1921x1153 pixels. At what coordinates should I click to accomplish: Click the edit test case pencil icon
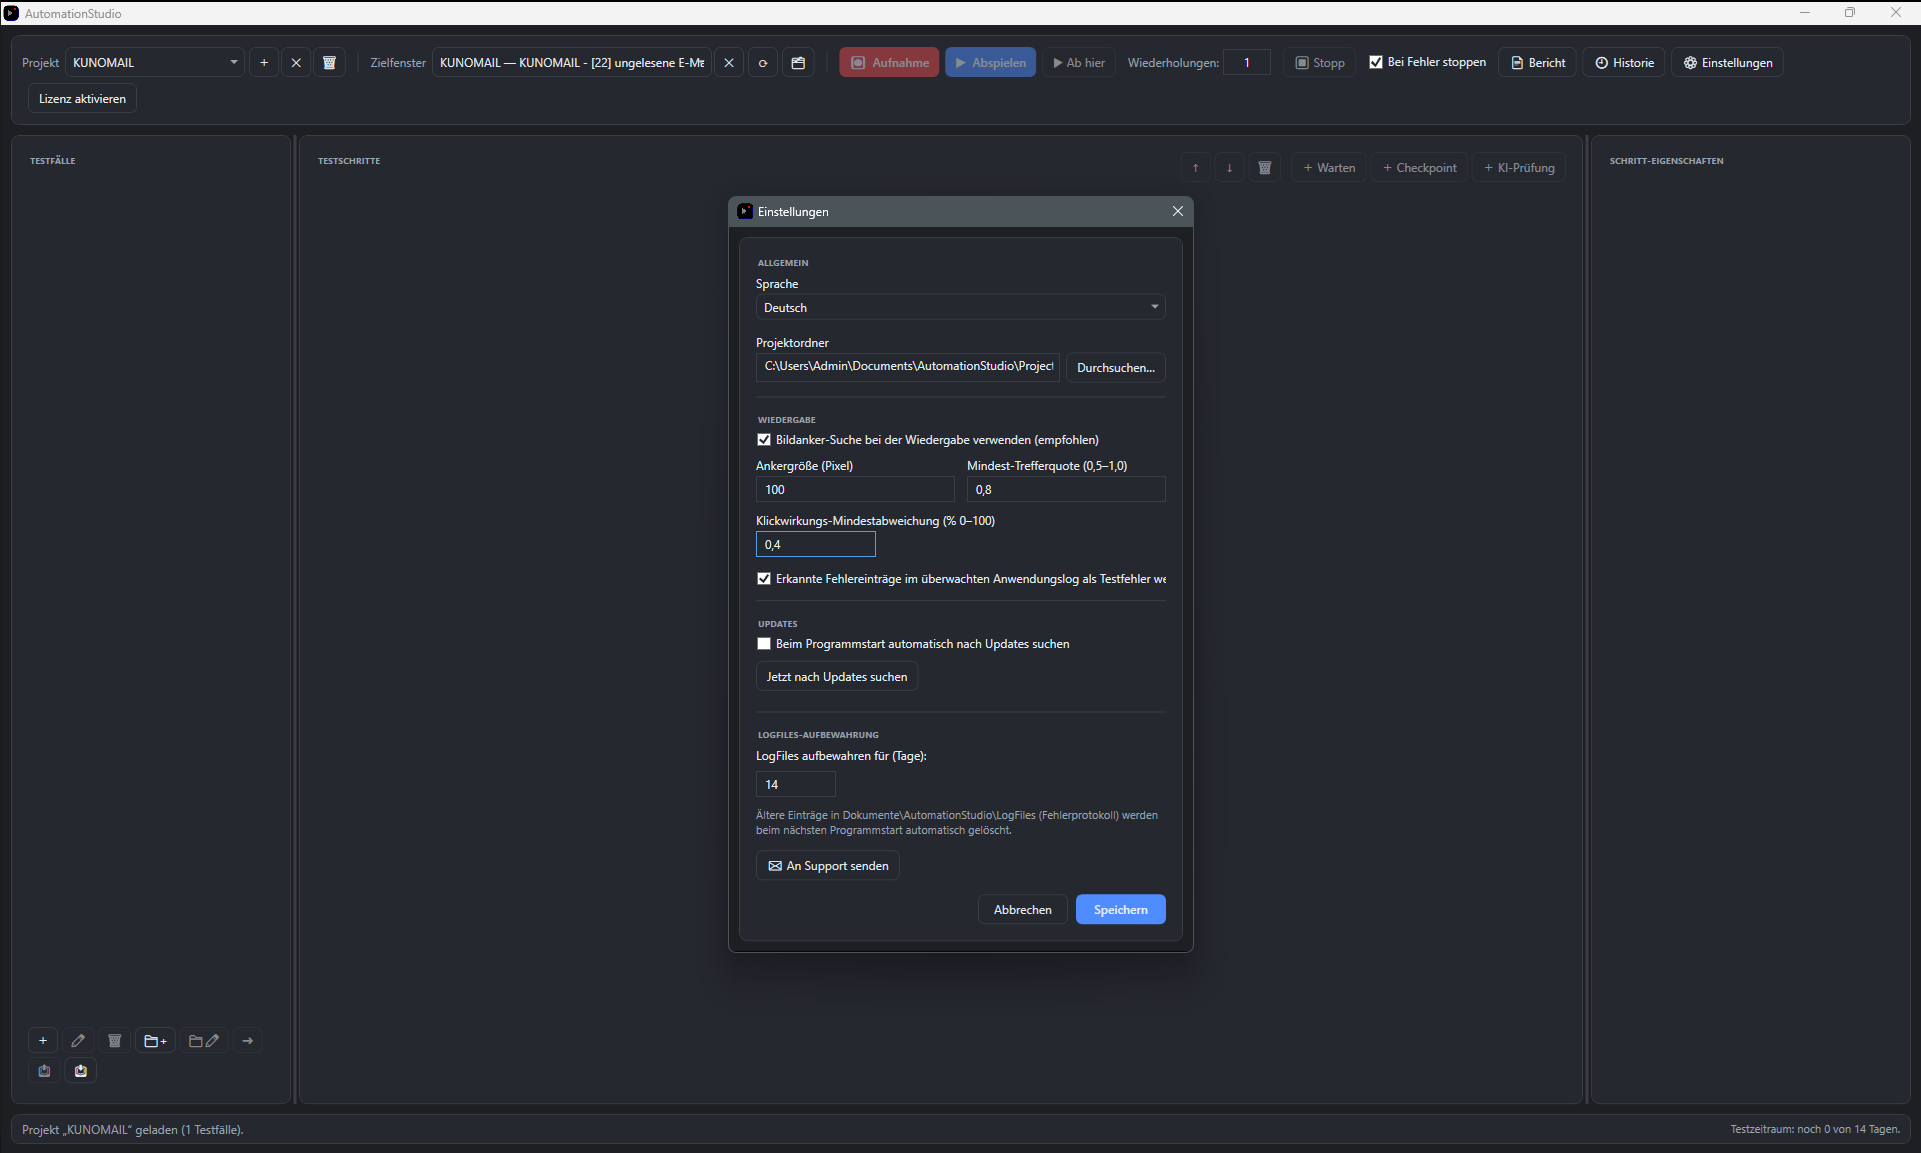point(78,1041)
